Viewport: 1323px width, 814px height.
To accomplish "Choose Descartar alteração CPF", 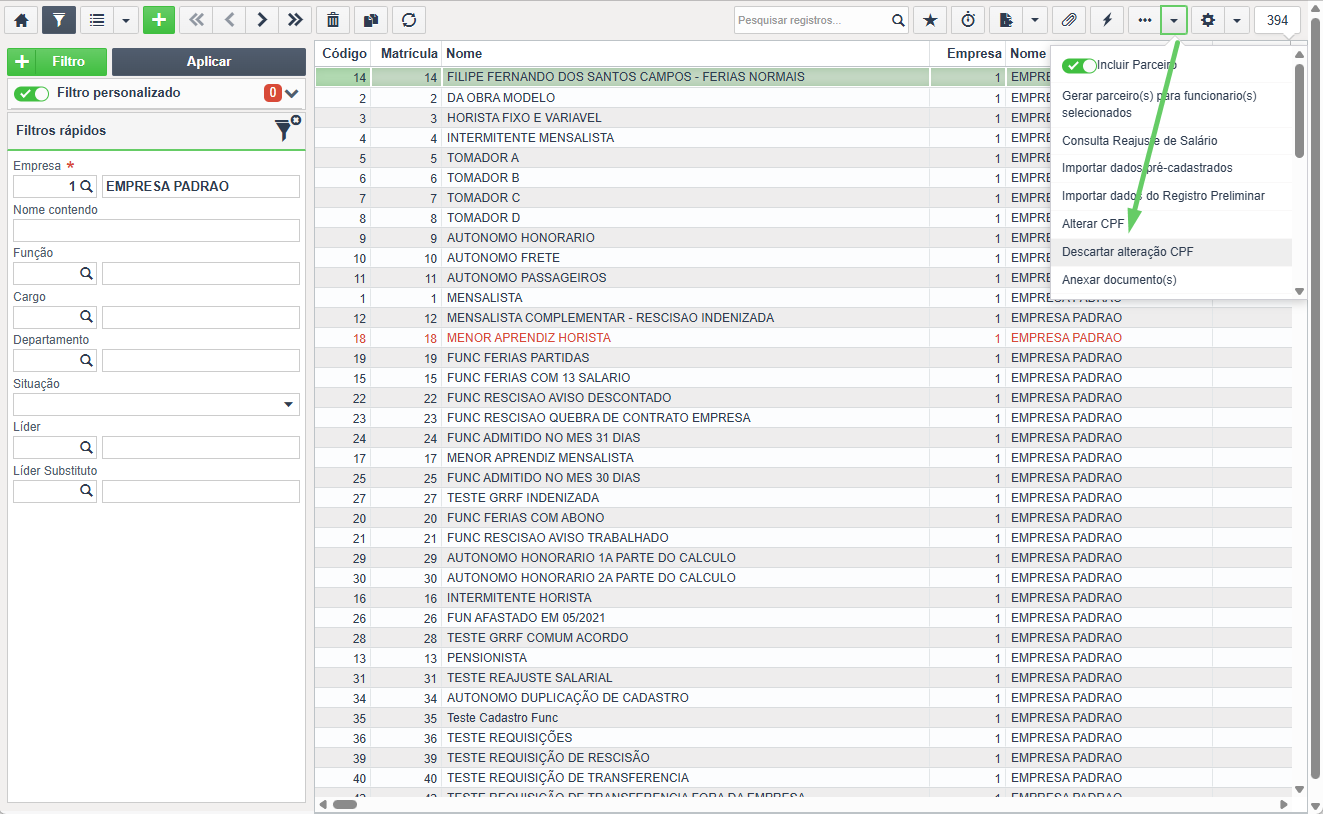I will [x=1170, y=252].
